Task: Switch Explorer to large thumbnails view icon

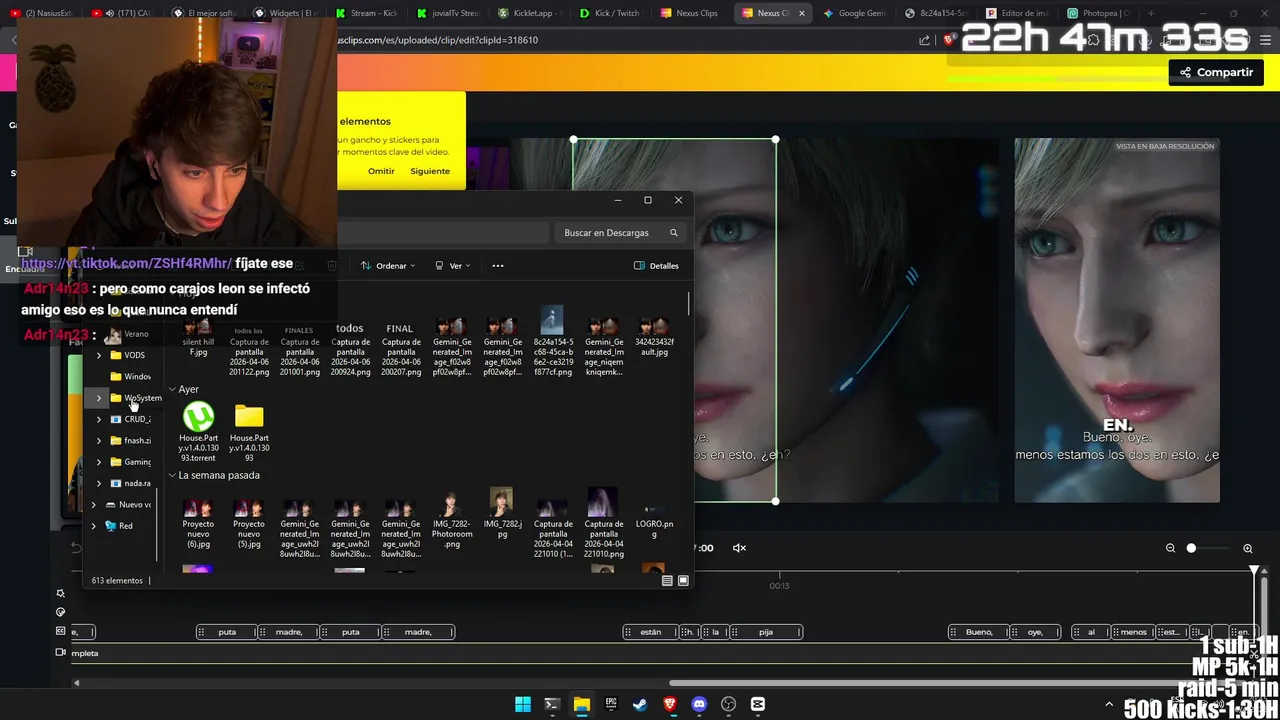Action: click(684, 581)
